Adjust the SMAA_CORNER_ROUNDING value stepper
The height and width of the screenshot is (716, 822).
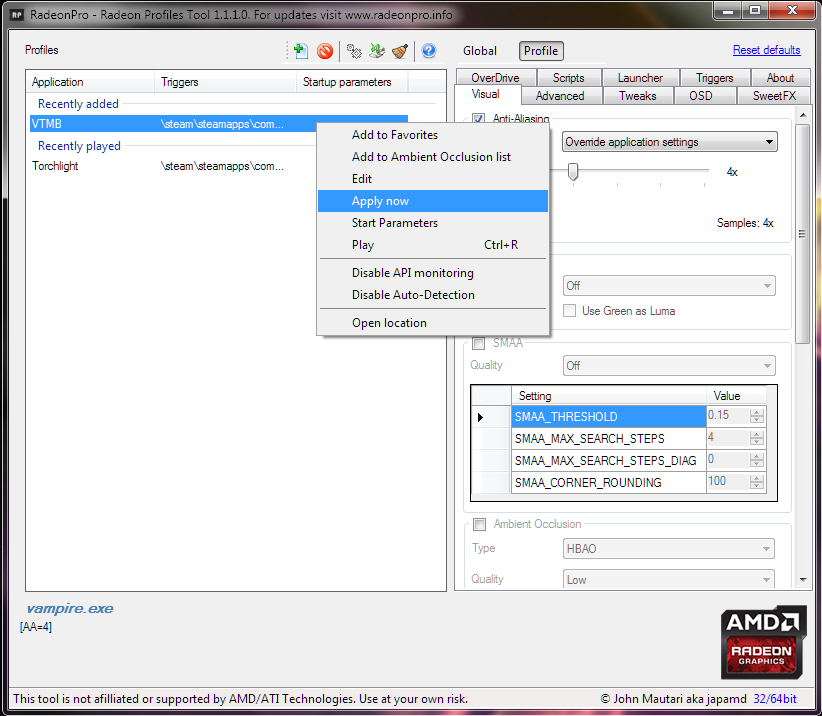pos(756,482)
